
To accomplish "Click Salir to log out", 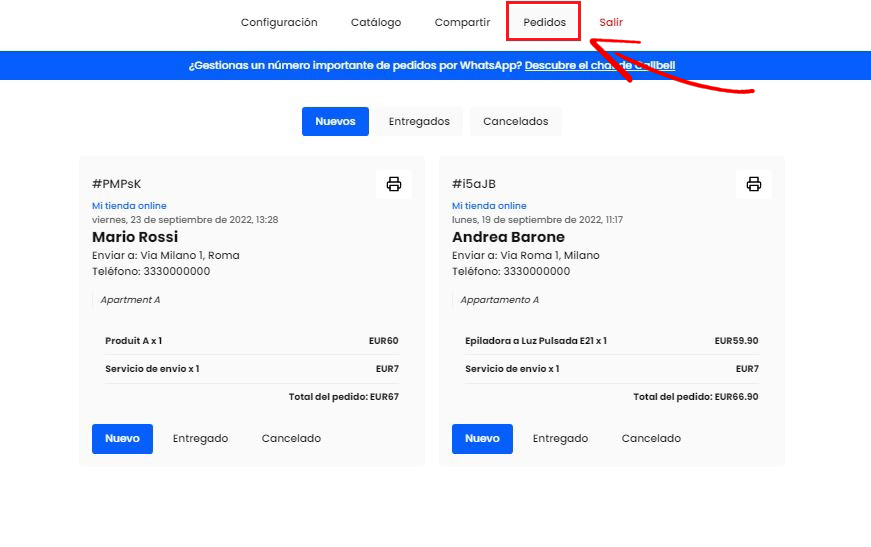I will [x=611, y=22].
